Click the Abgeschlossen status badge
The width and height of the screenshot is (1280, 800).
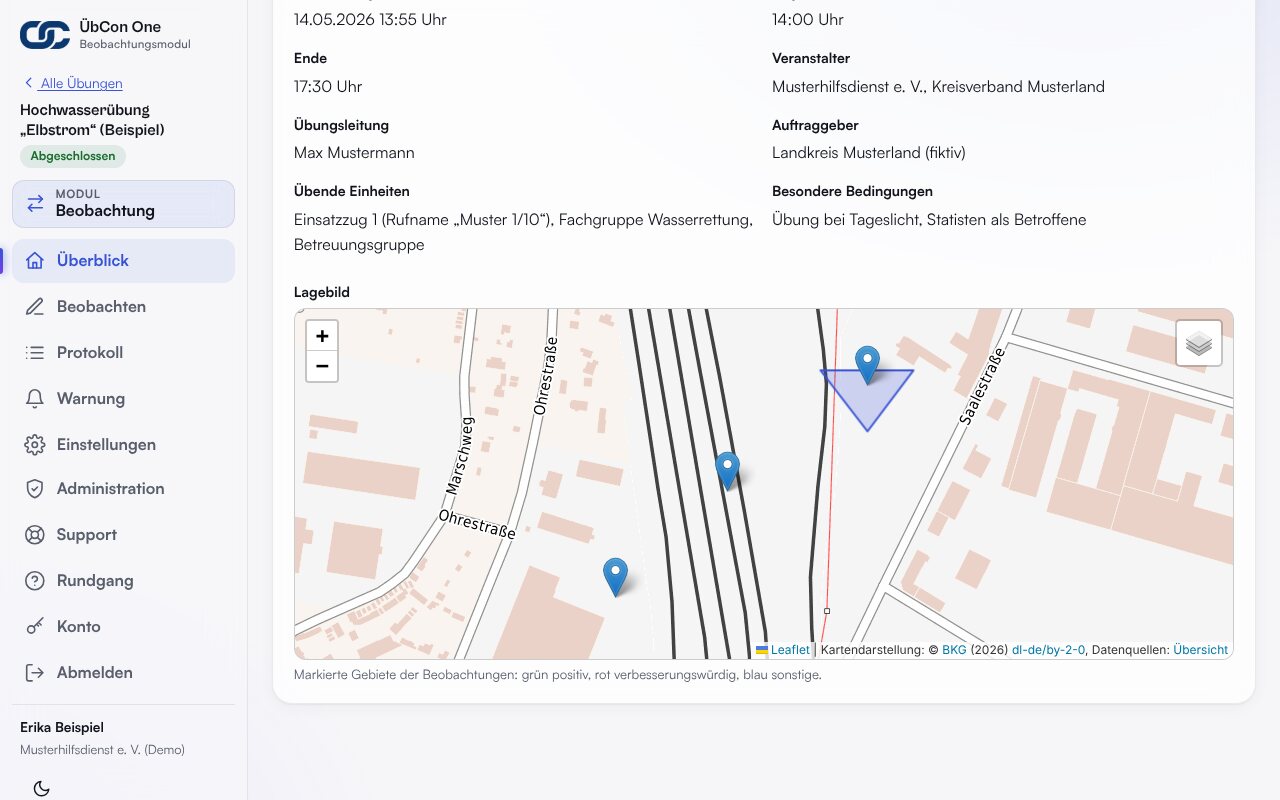(x=73, y=156)
